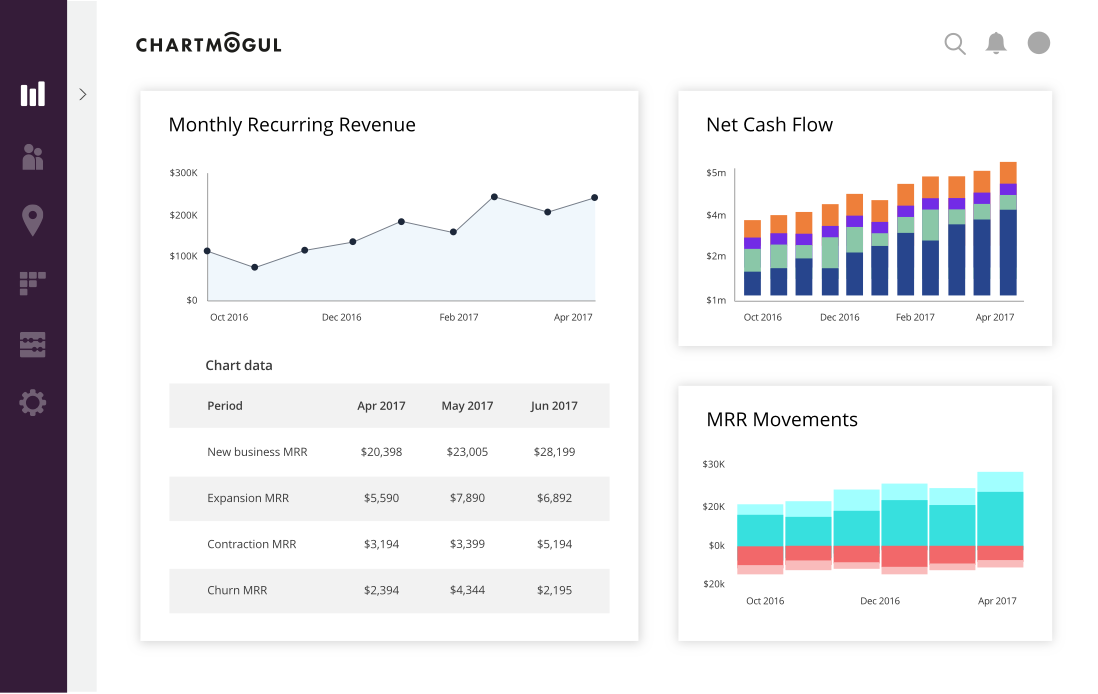
Task: Expand the sidebar with chevron arrow
Action: click(83, 94)
